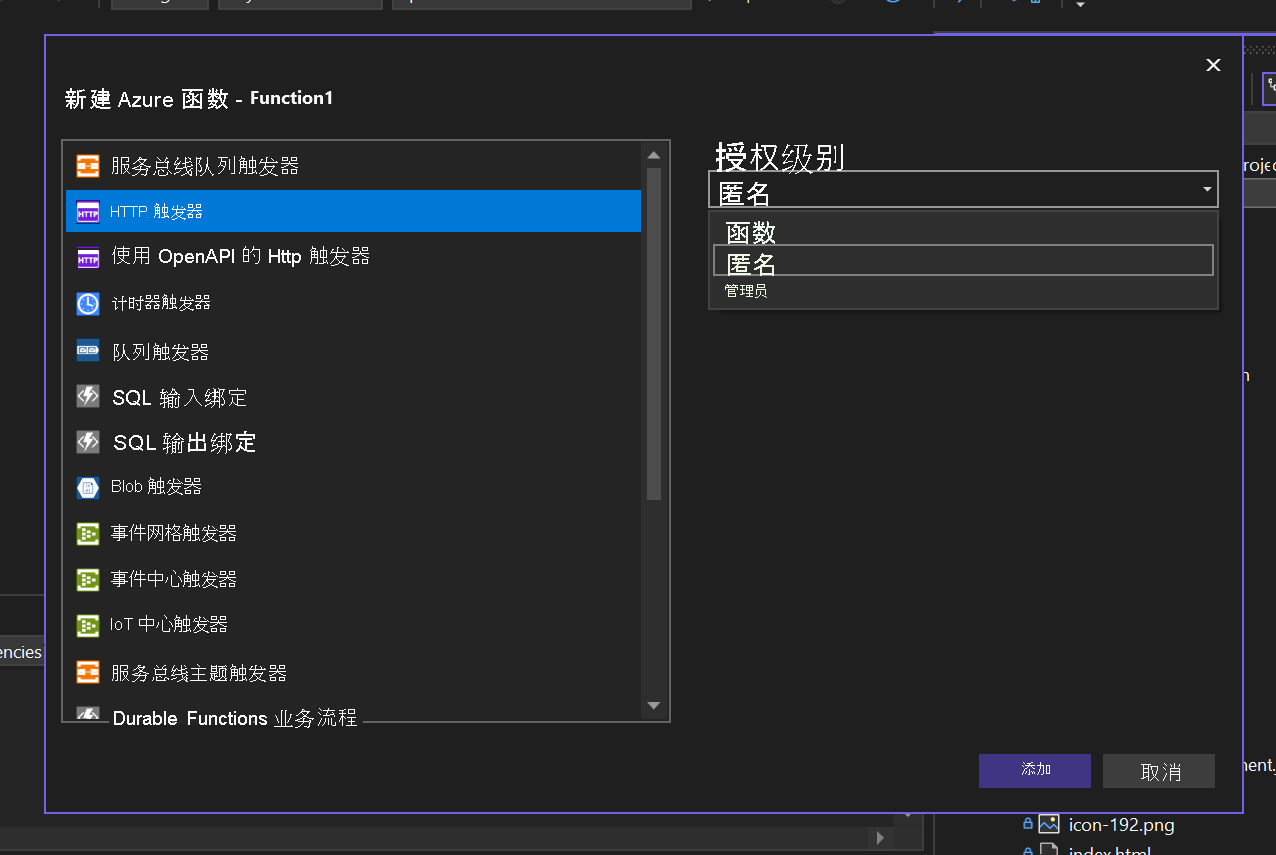This screenshot has height=855, width=1276.
Task: Select Durable Functions 业务流程 template
Action: pos(353,711)
